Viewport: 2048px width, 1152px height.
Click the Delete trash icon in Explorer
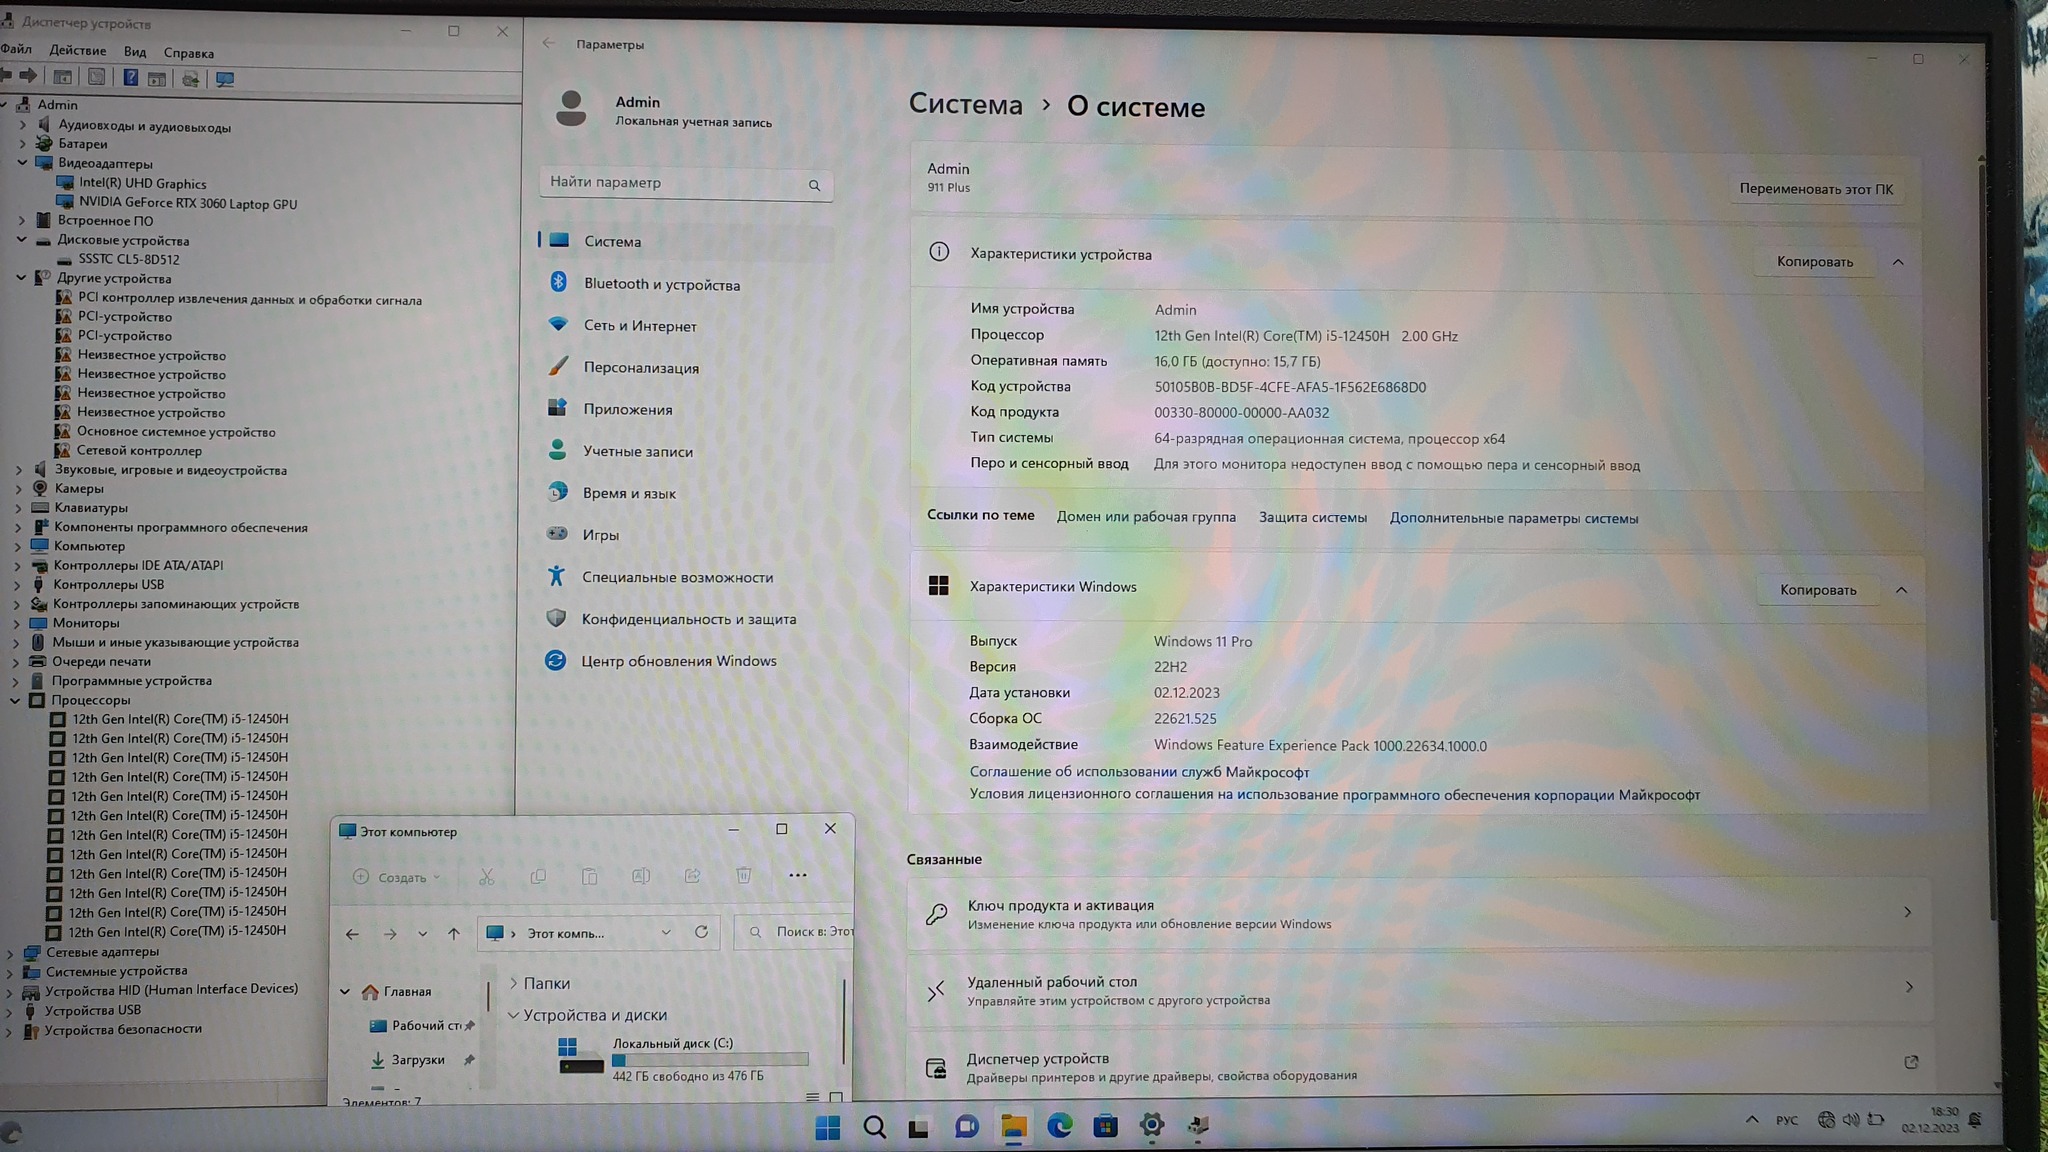coord(743,876)
